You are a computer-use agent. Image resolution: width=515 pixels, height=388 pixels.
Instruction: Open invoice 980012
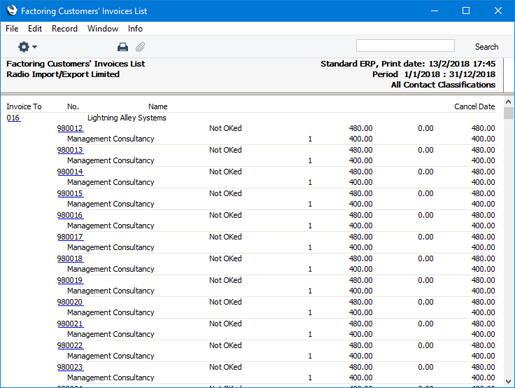point(70,128)
